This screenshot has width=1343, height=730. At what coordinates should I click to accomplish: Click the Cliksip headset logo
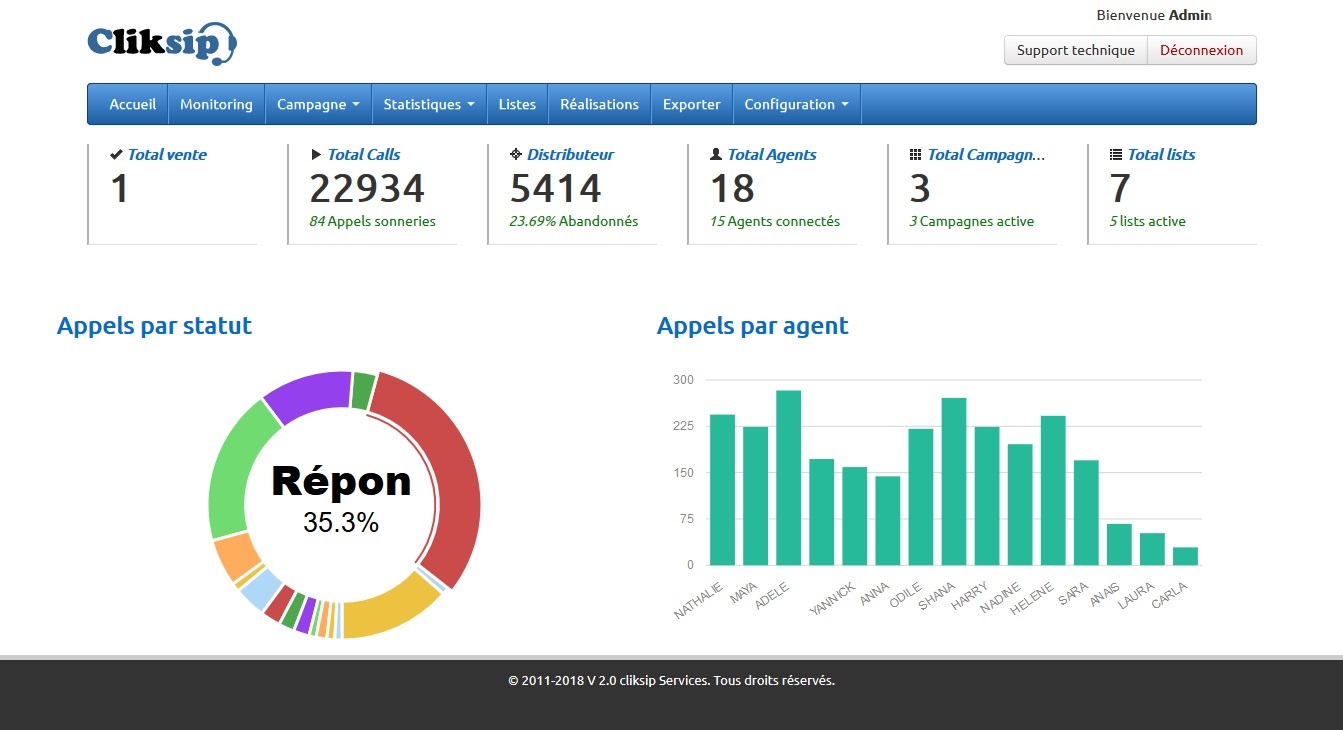pyautogui.click(x=162, y=43)
